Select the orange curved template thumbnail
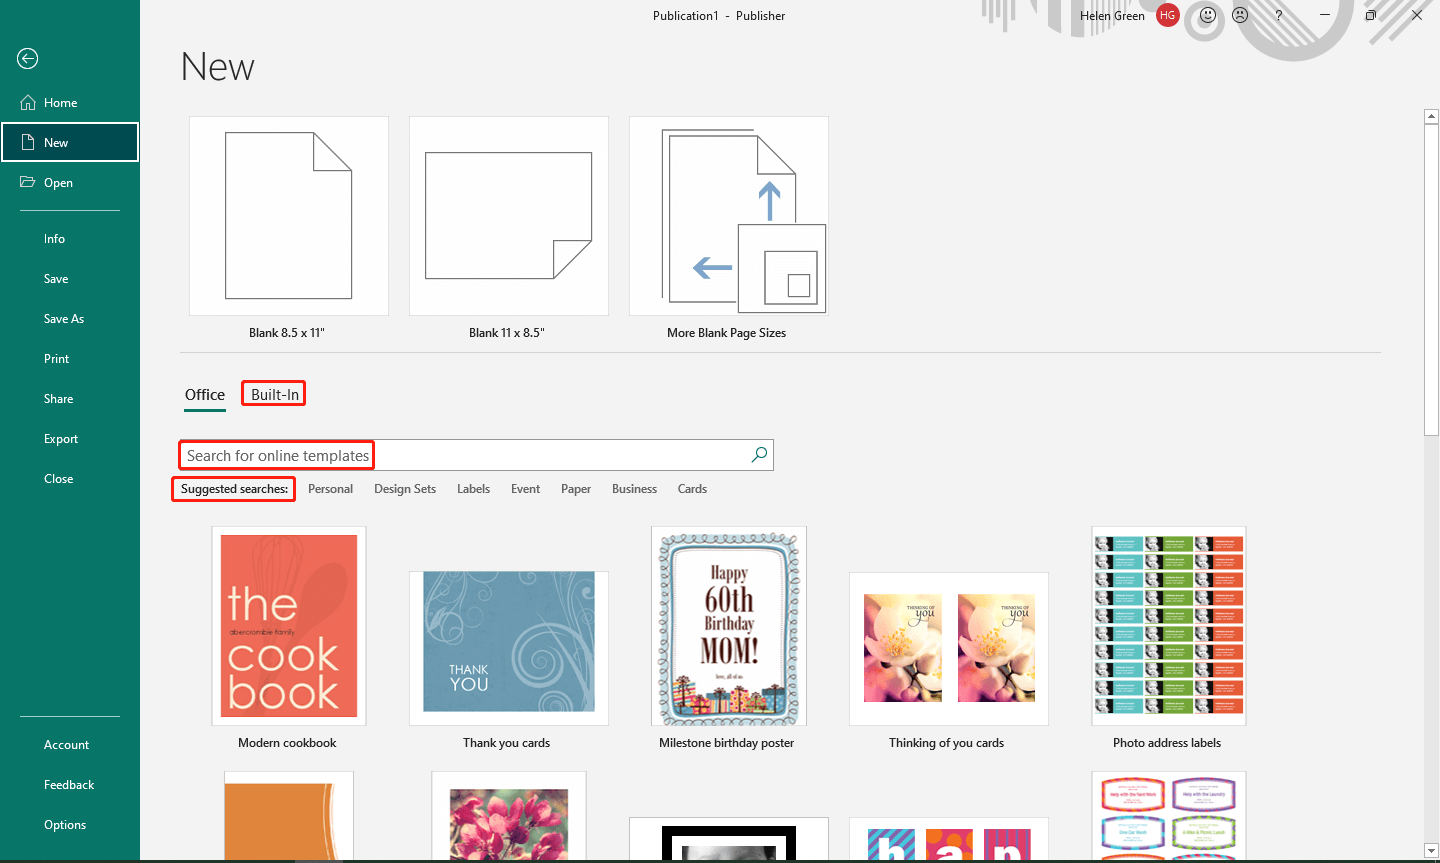Viewport: 1440px width, 863px height. click(x=289, y=815)
